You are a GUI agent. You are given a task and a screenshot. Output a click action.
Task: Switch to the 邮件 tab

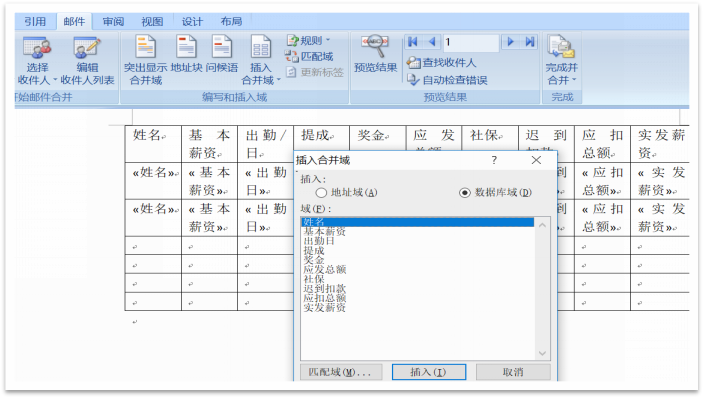point(74,22)
